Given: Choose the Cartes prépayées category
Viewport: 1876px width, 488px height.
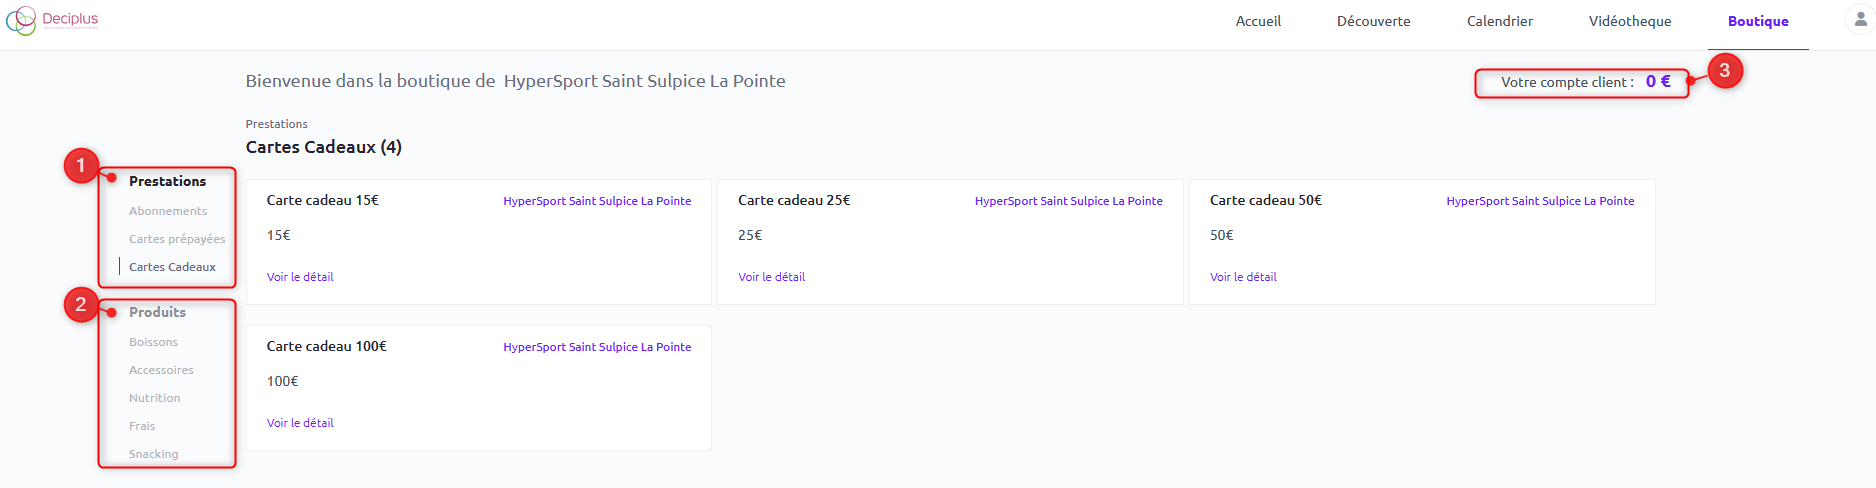Looking at the screenshot, I should pyautogui.click(x=177, y=239).
